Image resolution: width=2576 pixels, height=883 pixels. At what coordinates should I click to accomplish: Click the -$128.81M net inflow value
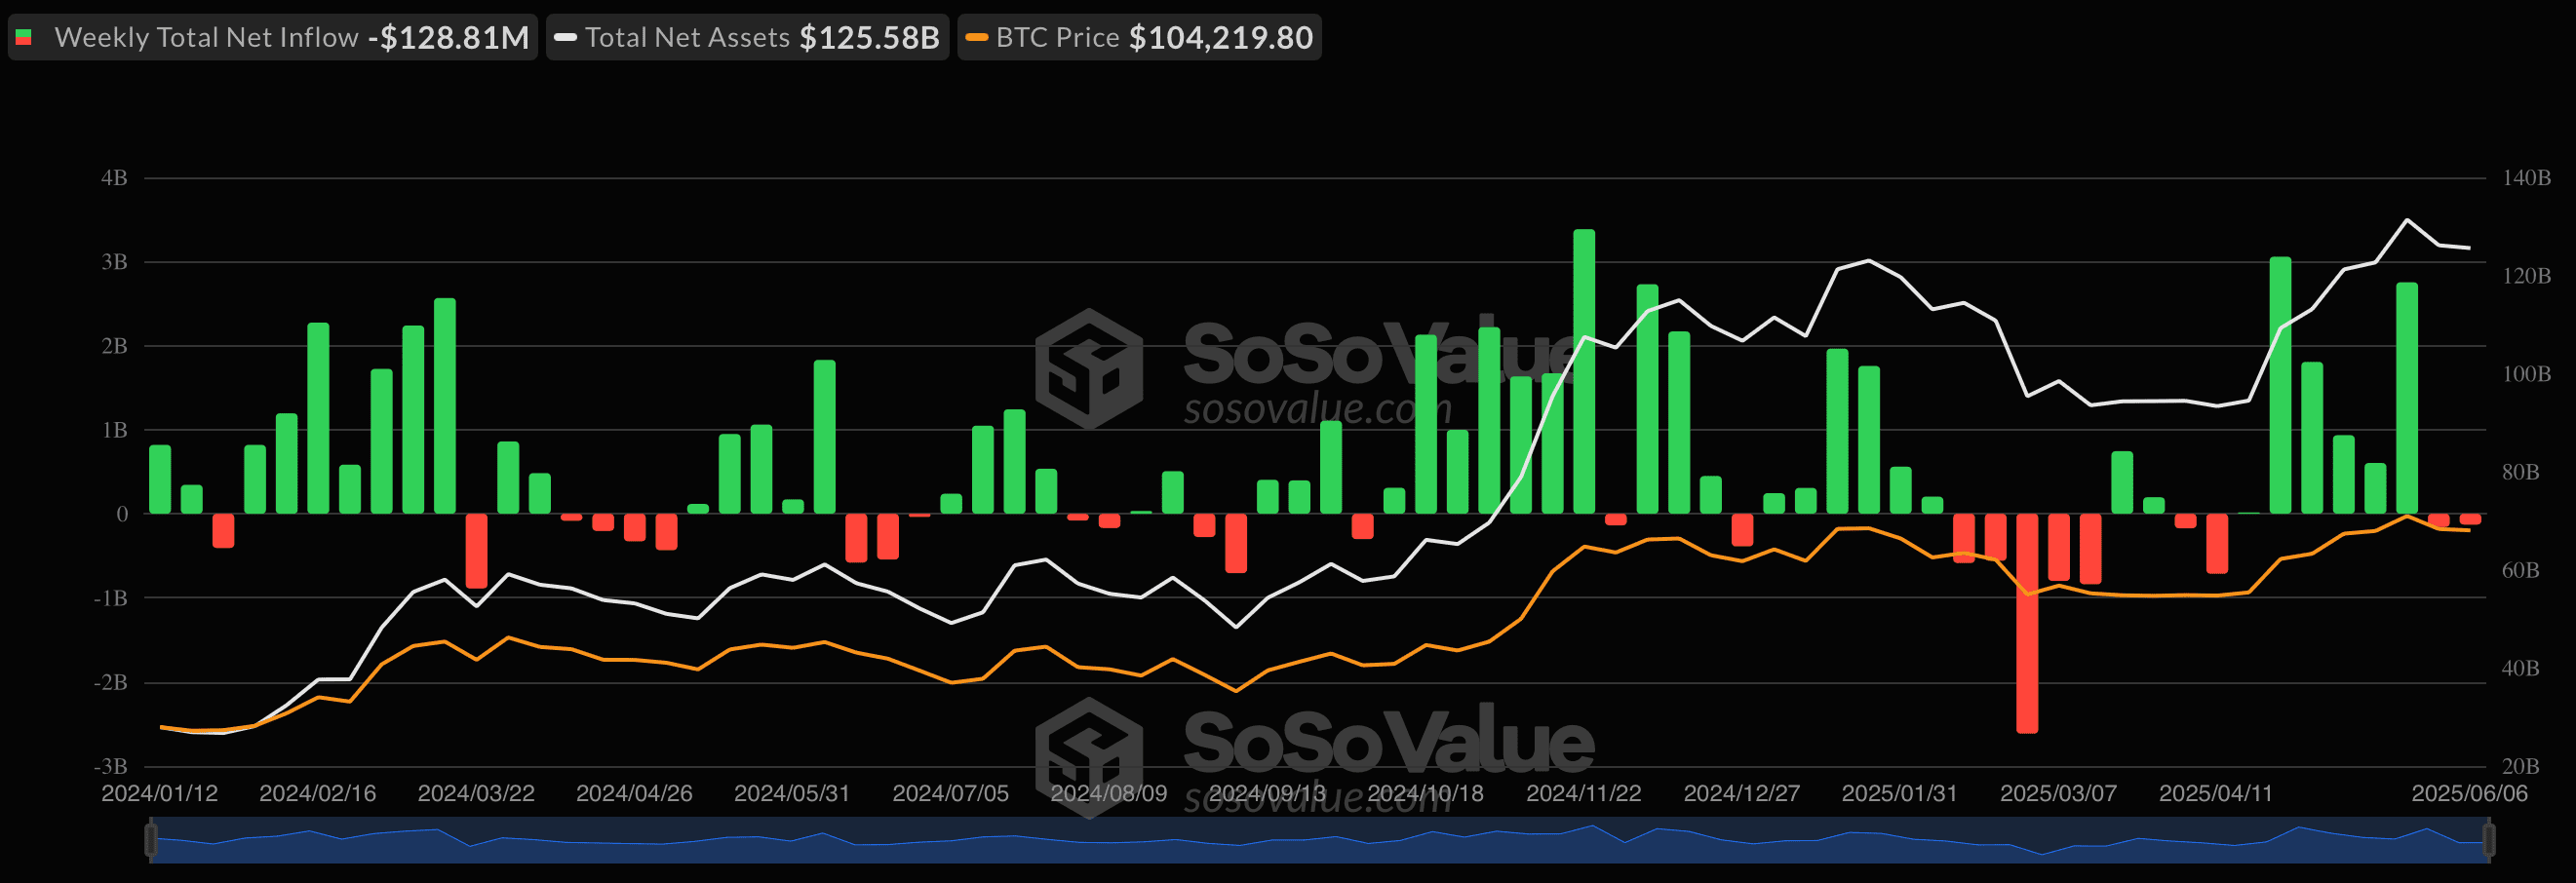[x=448, y=38]
